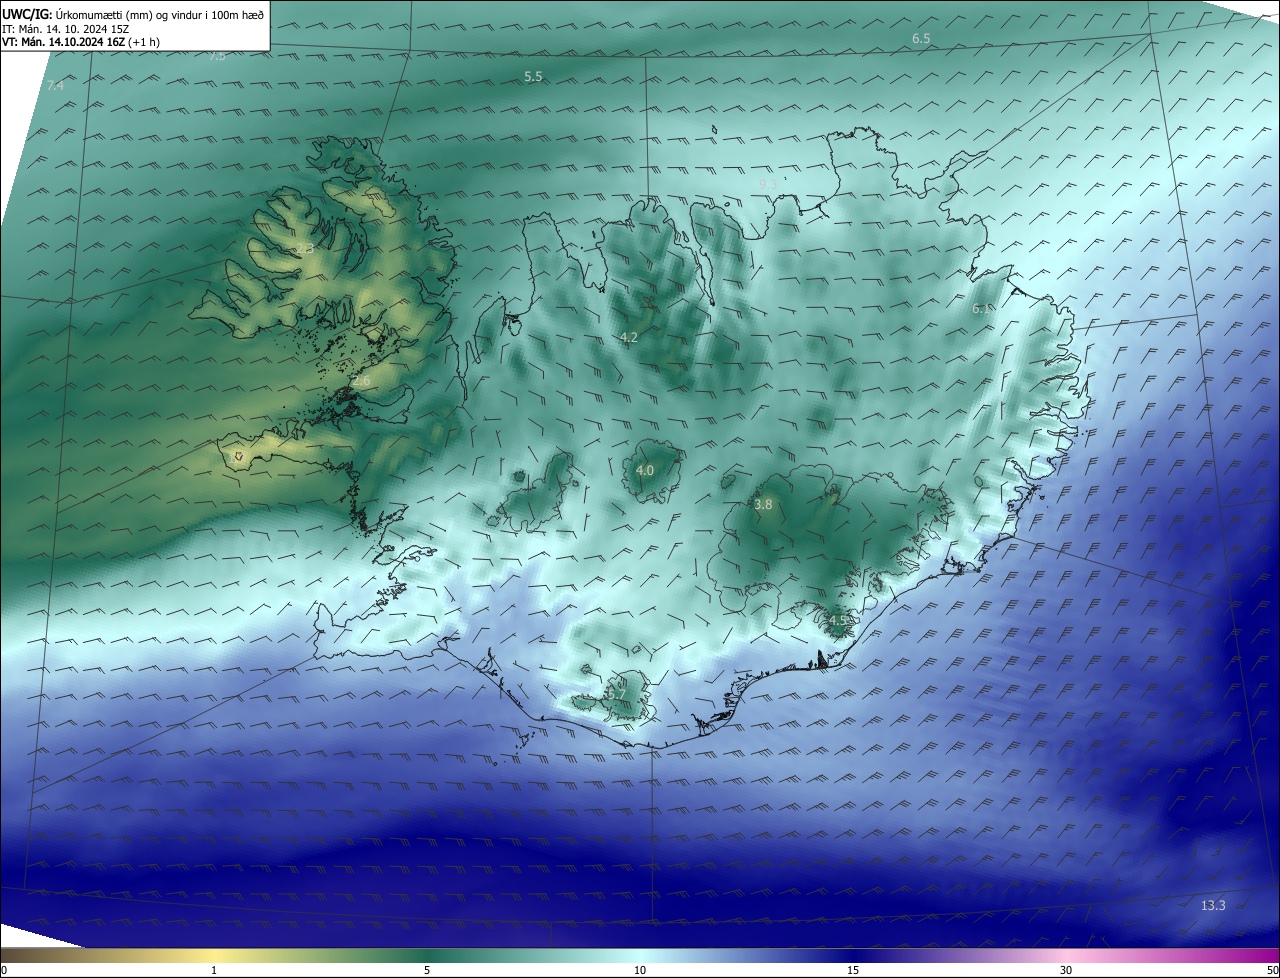1280x978 pixels.
Task: Click the 0 tick label on the color scale
Action: 4,970
